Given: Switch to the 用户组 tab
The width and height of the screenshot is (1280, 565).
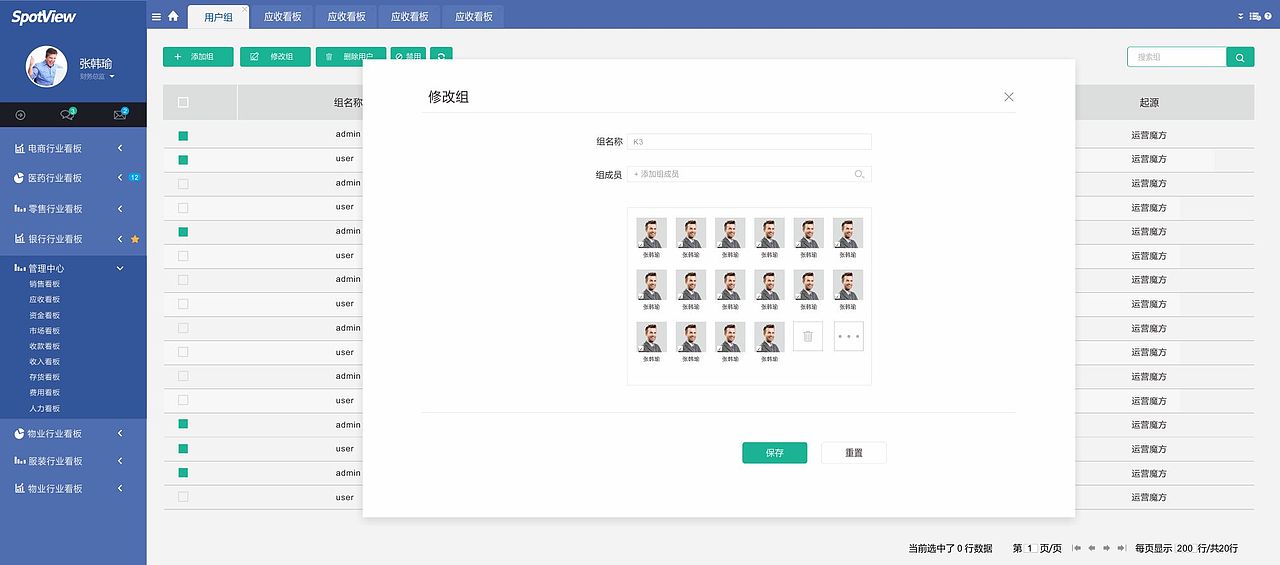Looking at the screenshot, I should click(218, 17).
